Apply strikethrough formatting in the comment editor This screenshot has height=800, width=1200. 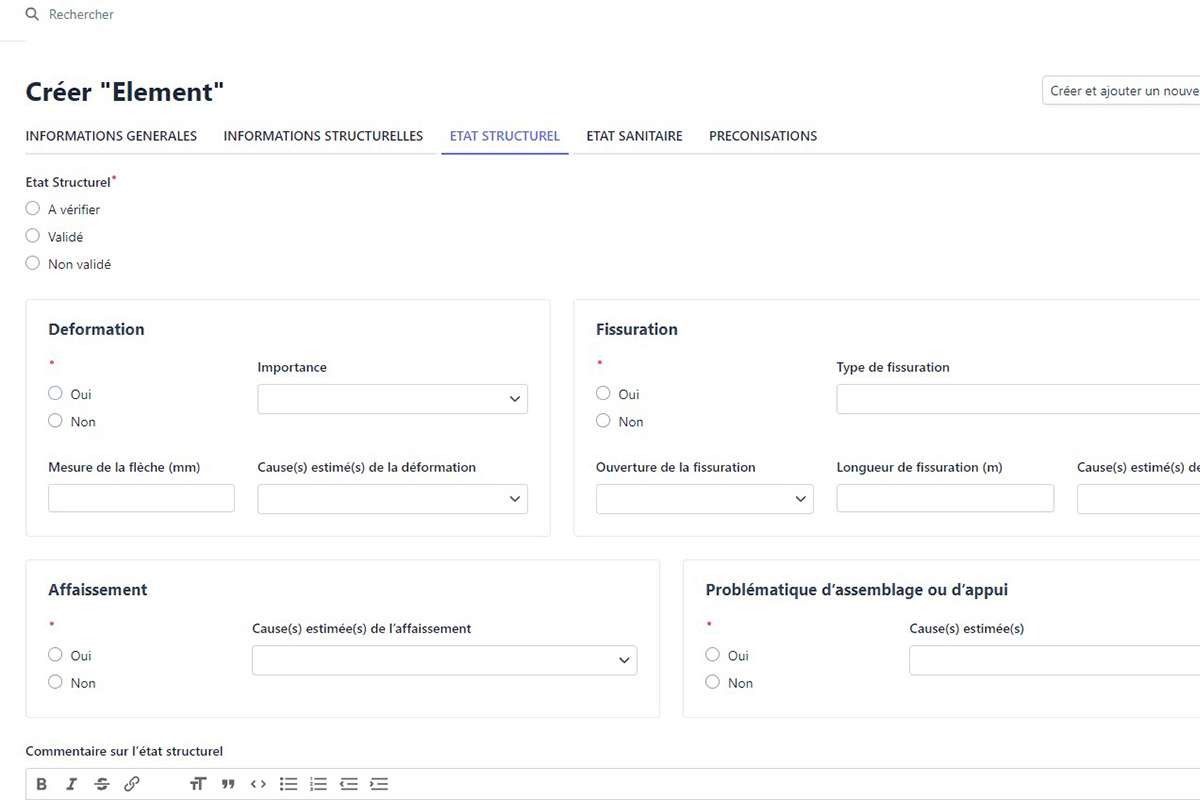click(x=101, y=784)
